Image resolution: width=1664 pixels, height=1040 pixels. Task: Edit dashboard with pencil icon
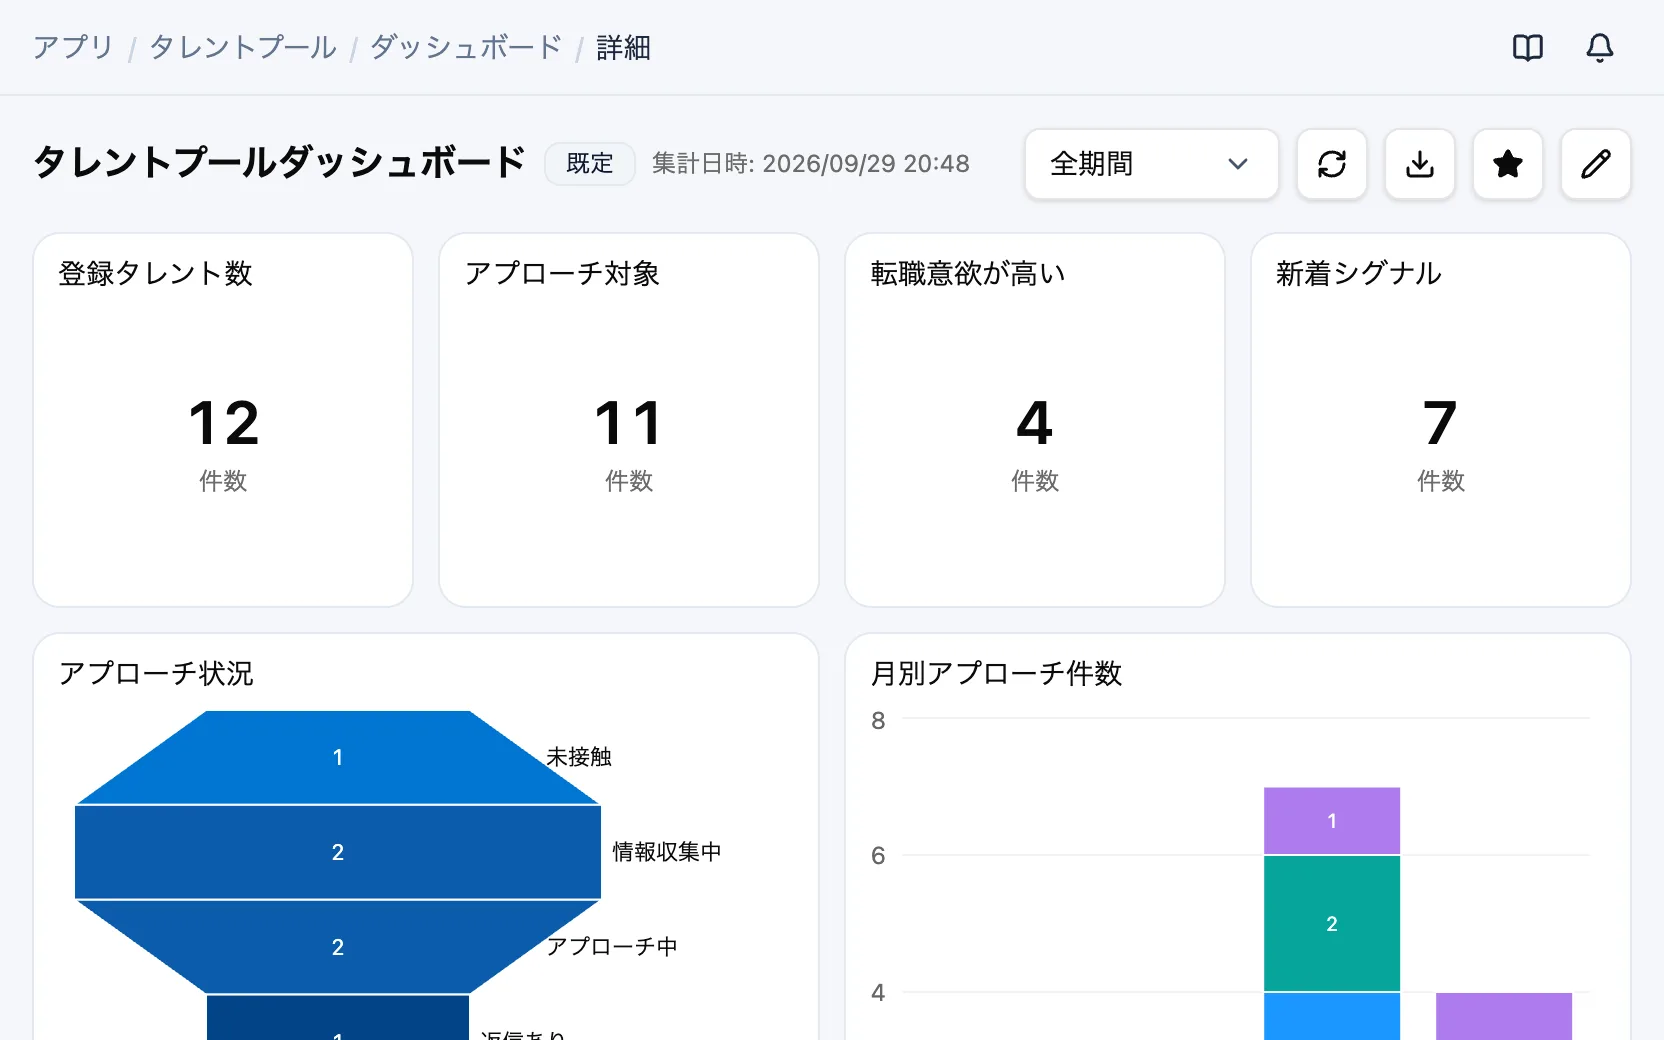coord(1596,164)
